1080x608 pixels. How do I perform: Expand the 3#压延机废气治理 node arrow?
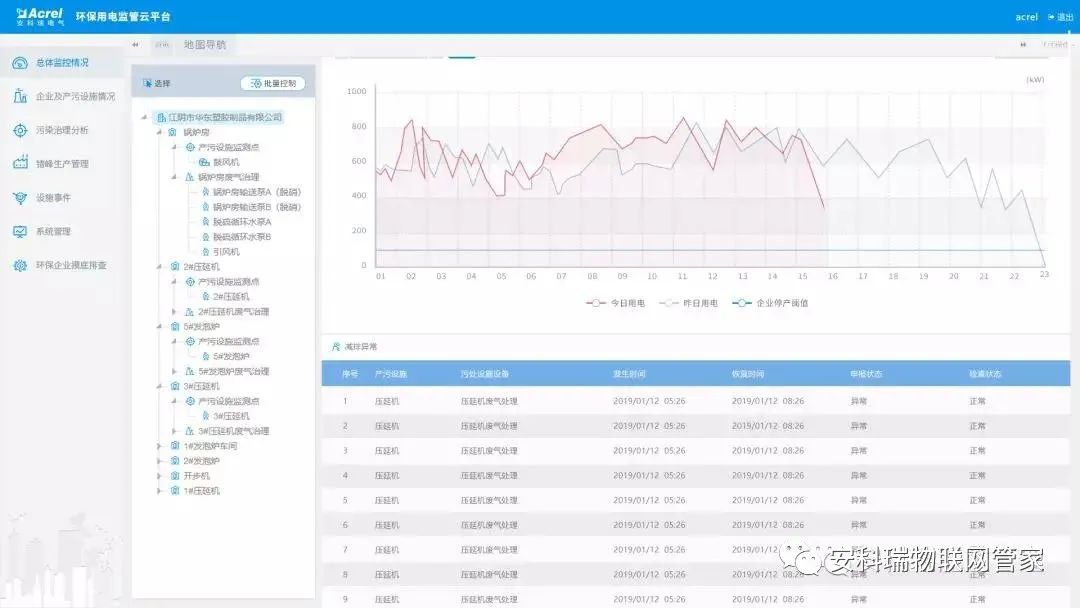174,432
